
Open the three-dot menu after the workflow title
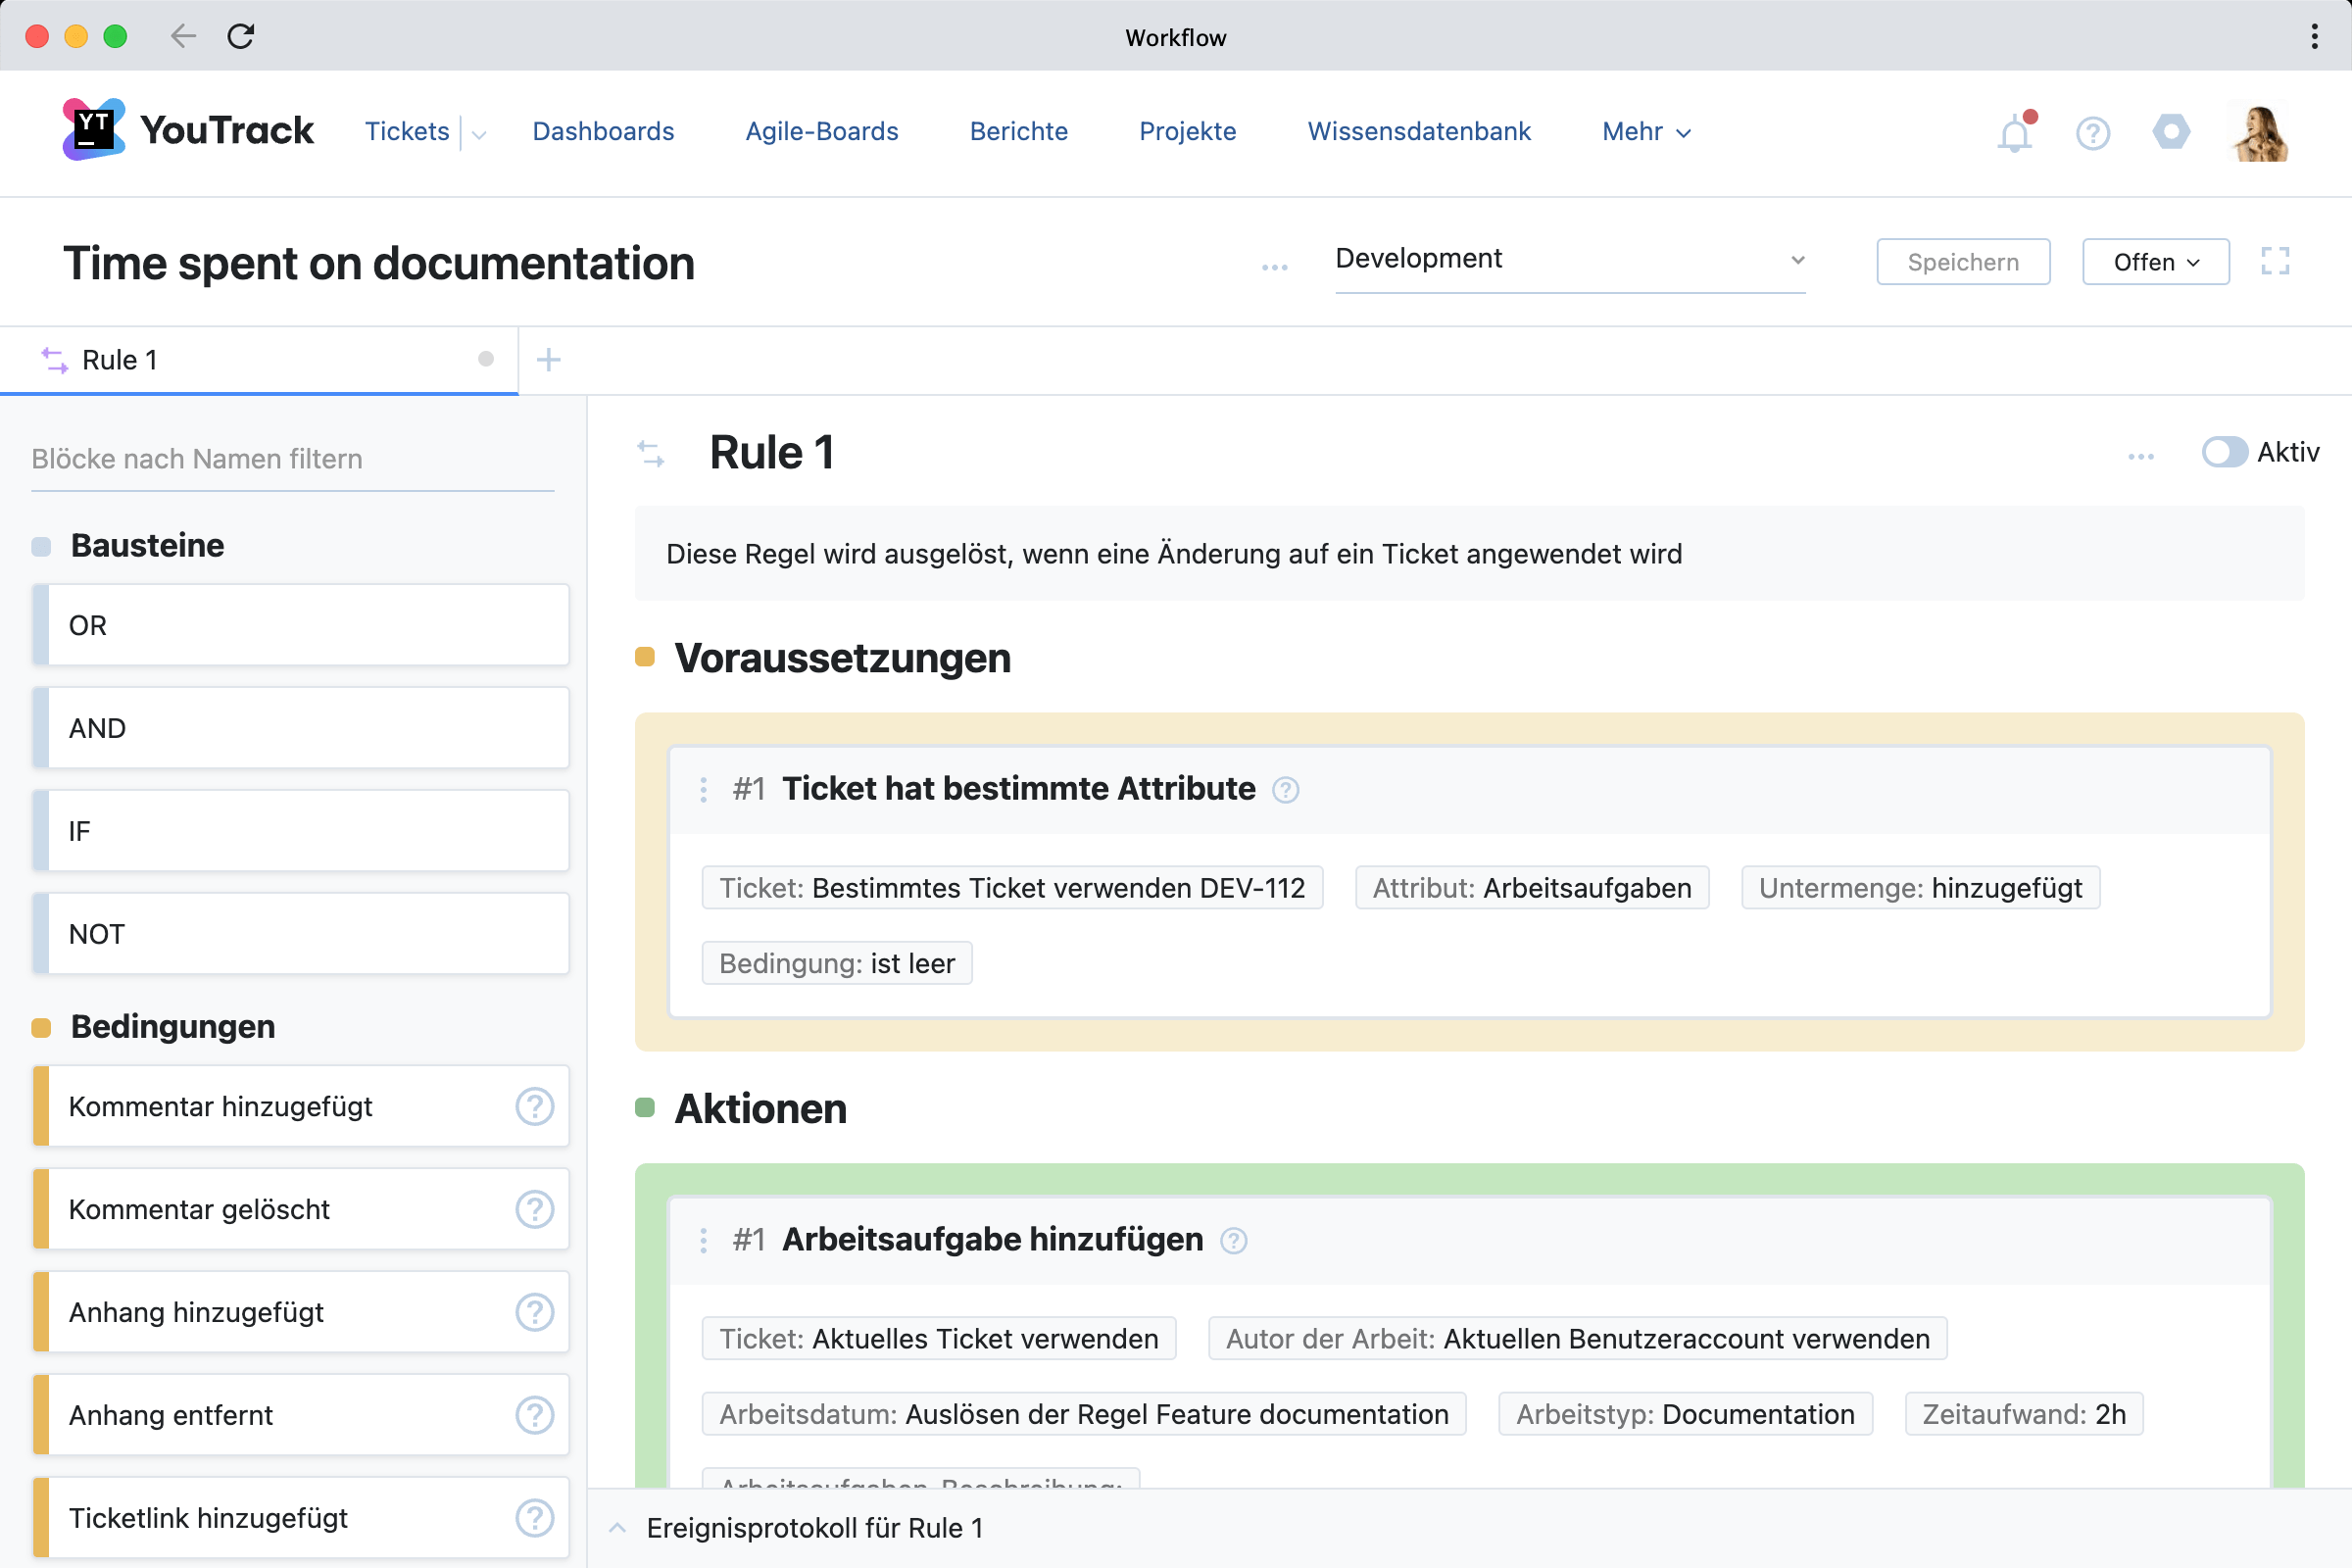(1272, 266)
